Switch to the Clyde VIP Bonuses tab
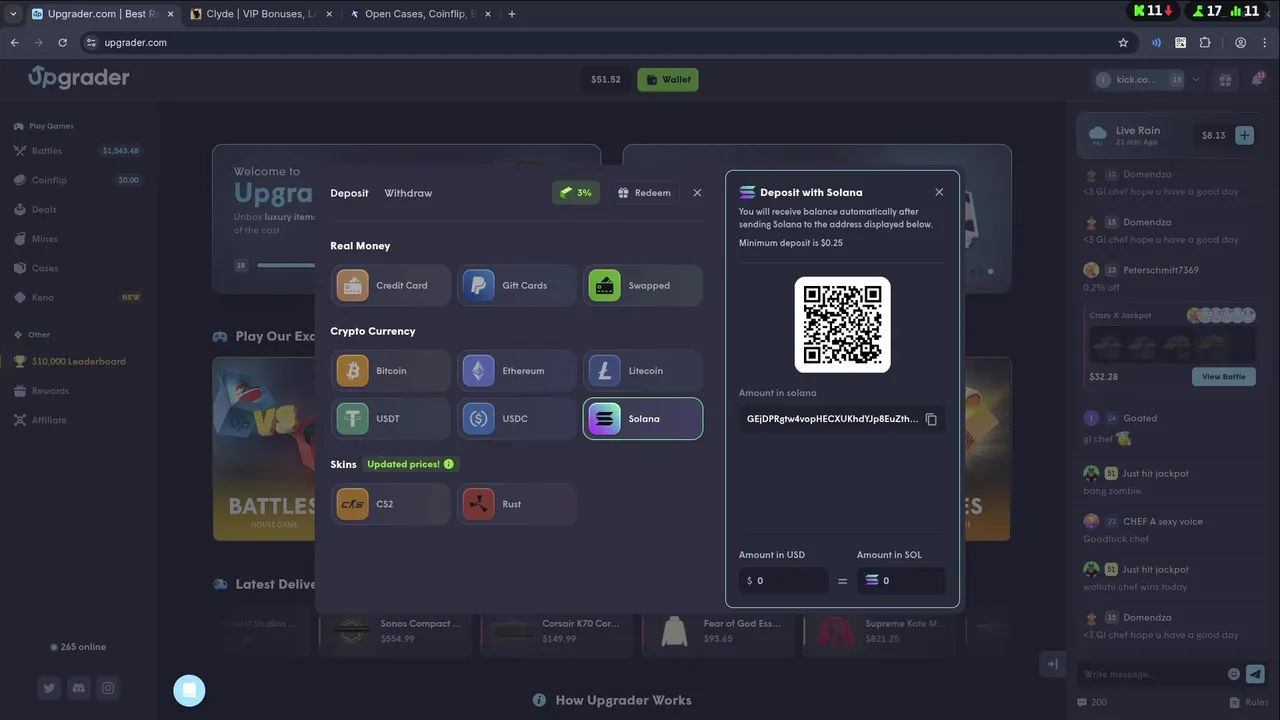The width and height of the screenshot is (1280, 720). 260,14
